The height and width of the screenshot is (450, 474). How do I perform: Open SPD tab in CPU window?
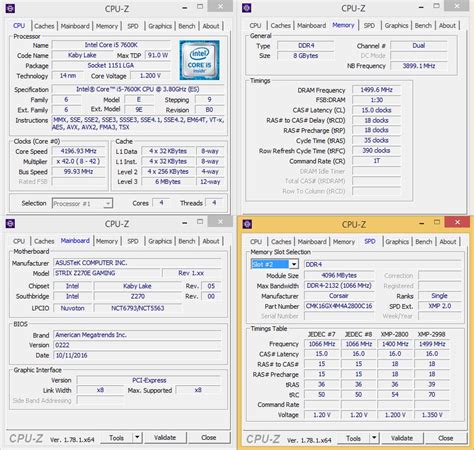coord(133,26)
